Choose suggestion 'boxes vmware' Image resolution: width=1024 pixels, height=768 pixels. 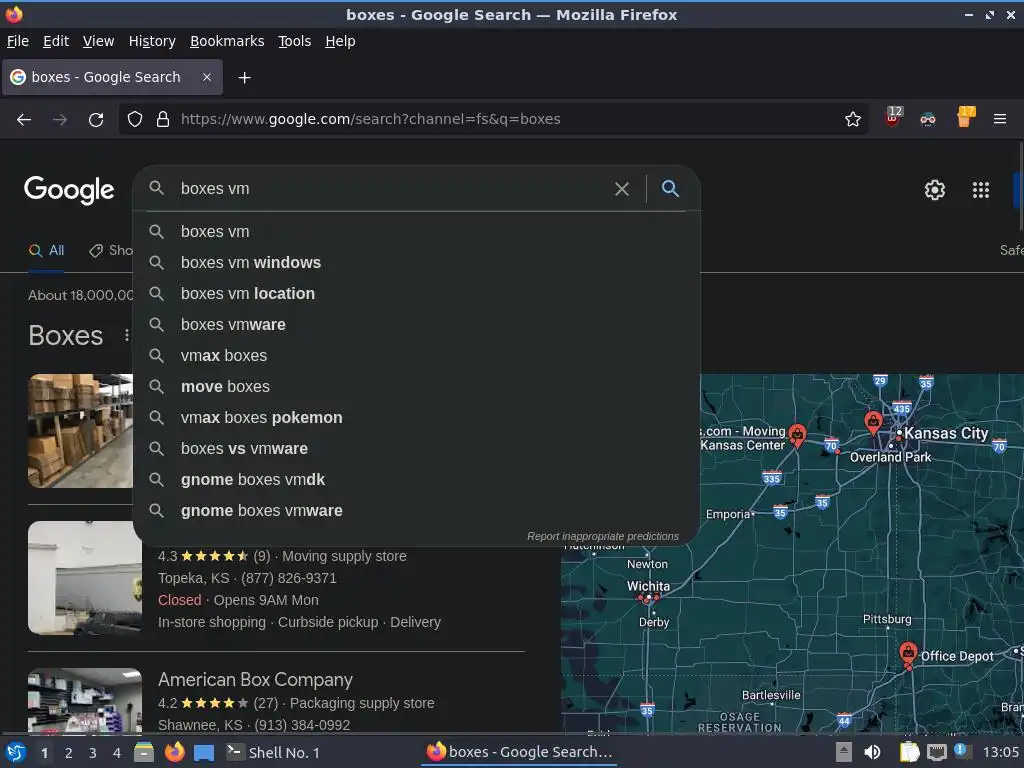[x=416, y=325]
